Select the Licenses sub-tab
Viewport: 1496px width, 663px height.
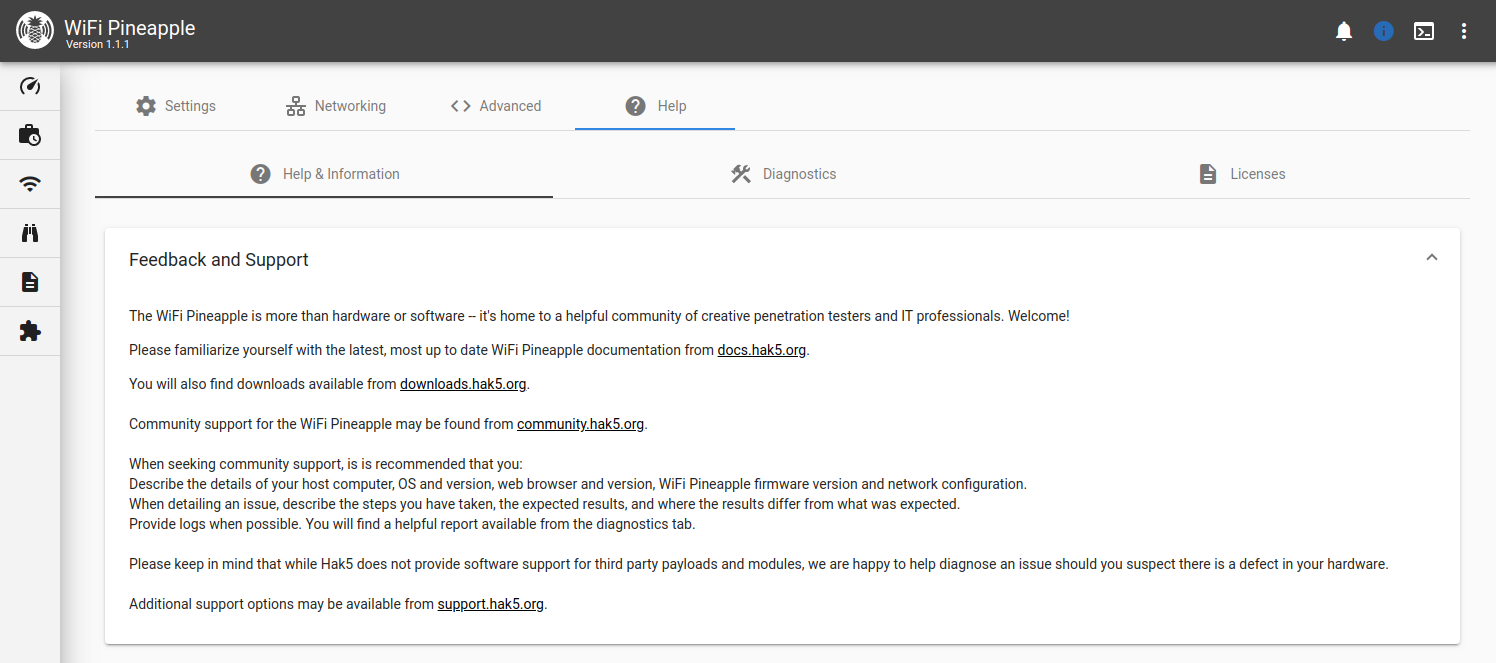click(1241, 174)
